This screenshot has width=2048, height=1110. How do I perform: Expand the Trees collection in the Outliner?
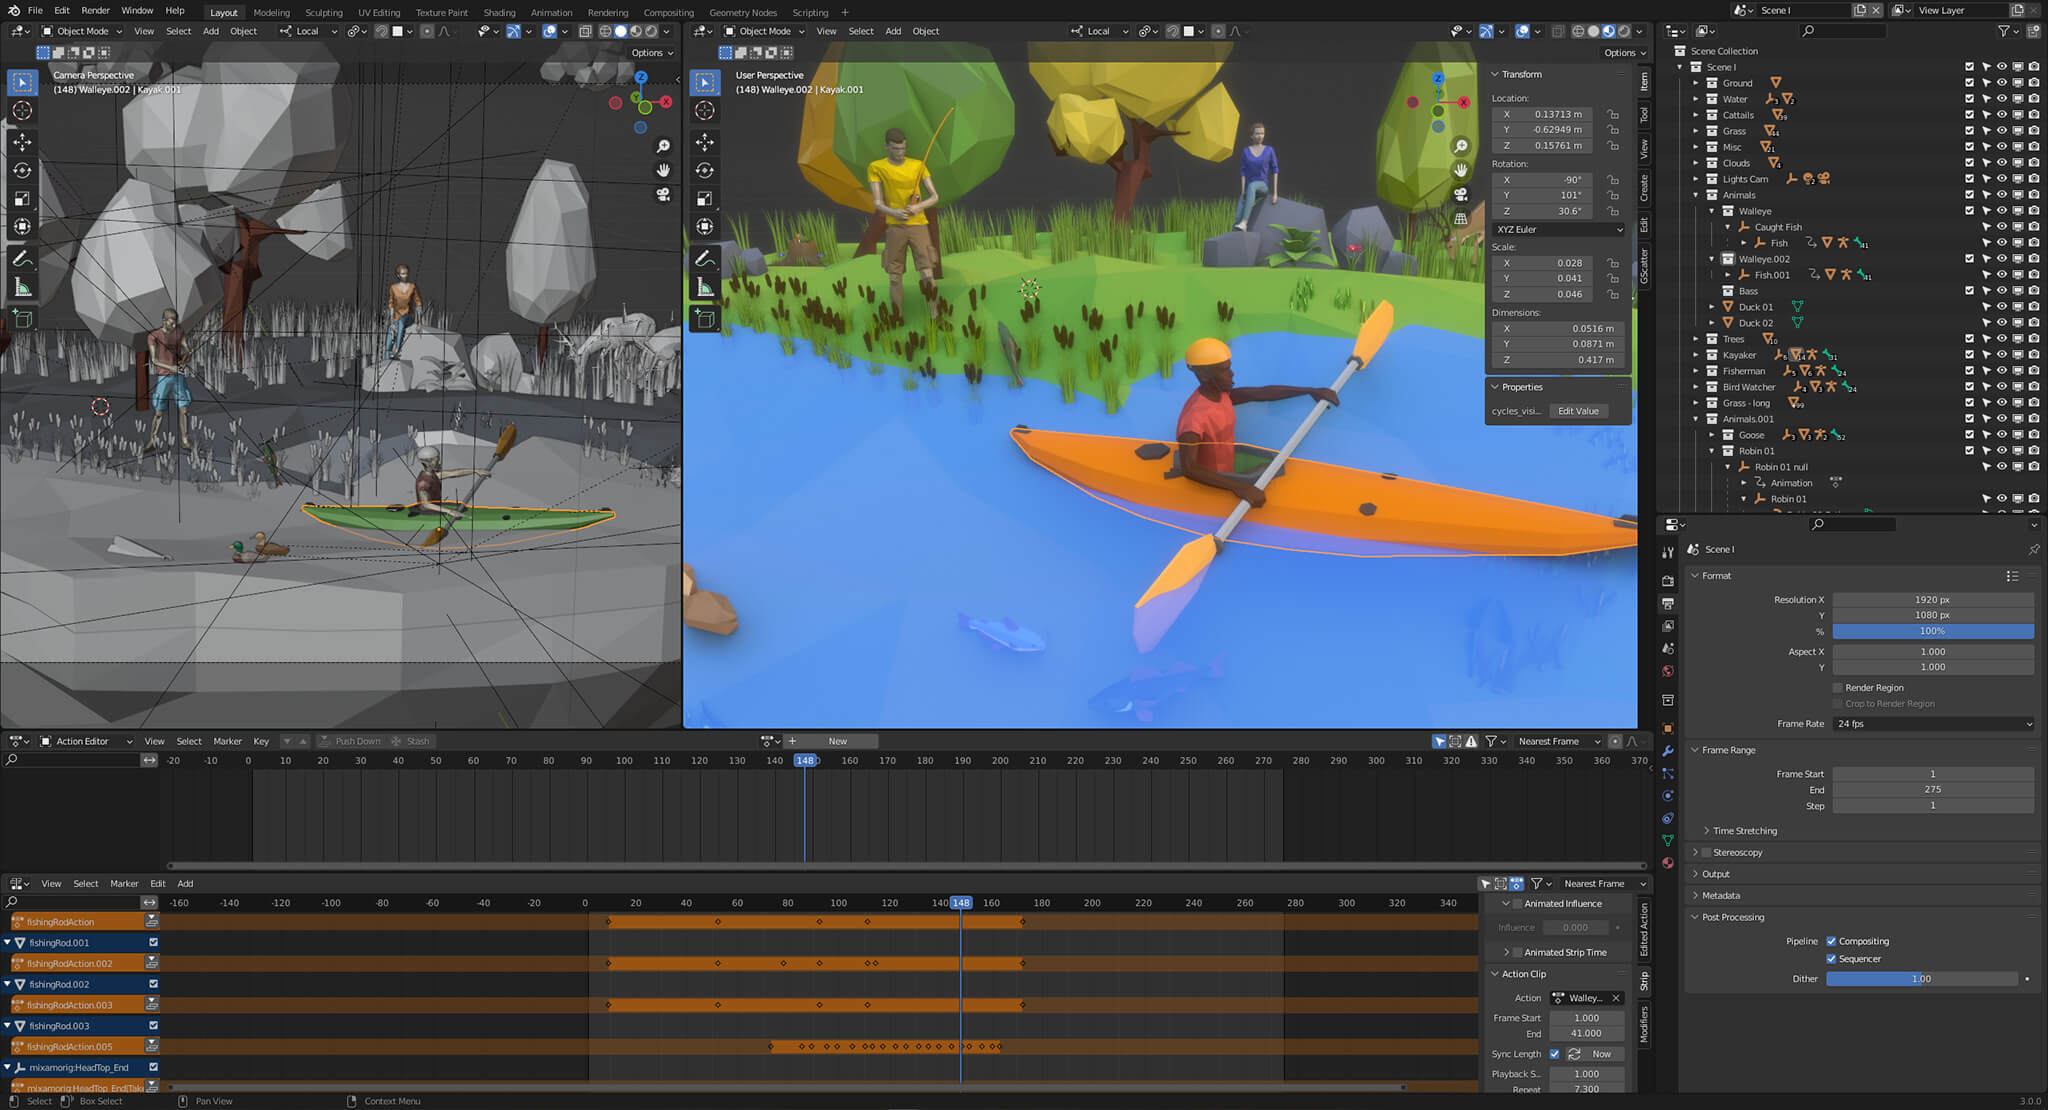click(1697, 339)
